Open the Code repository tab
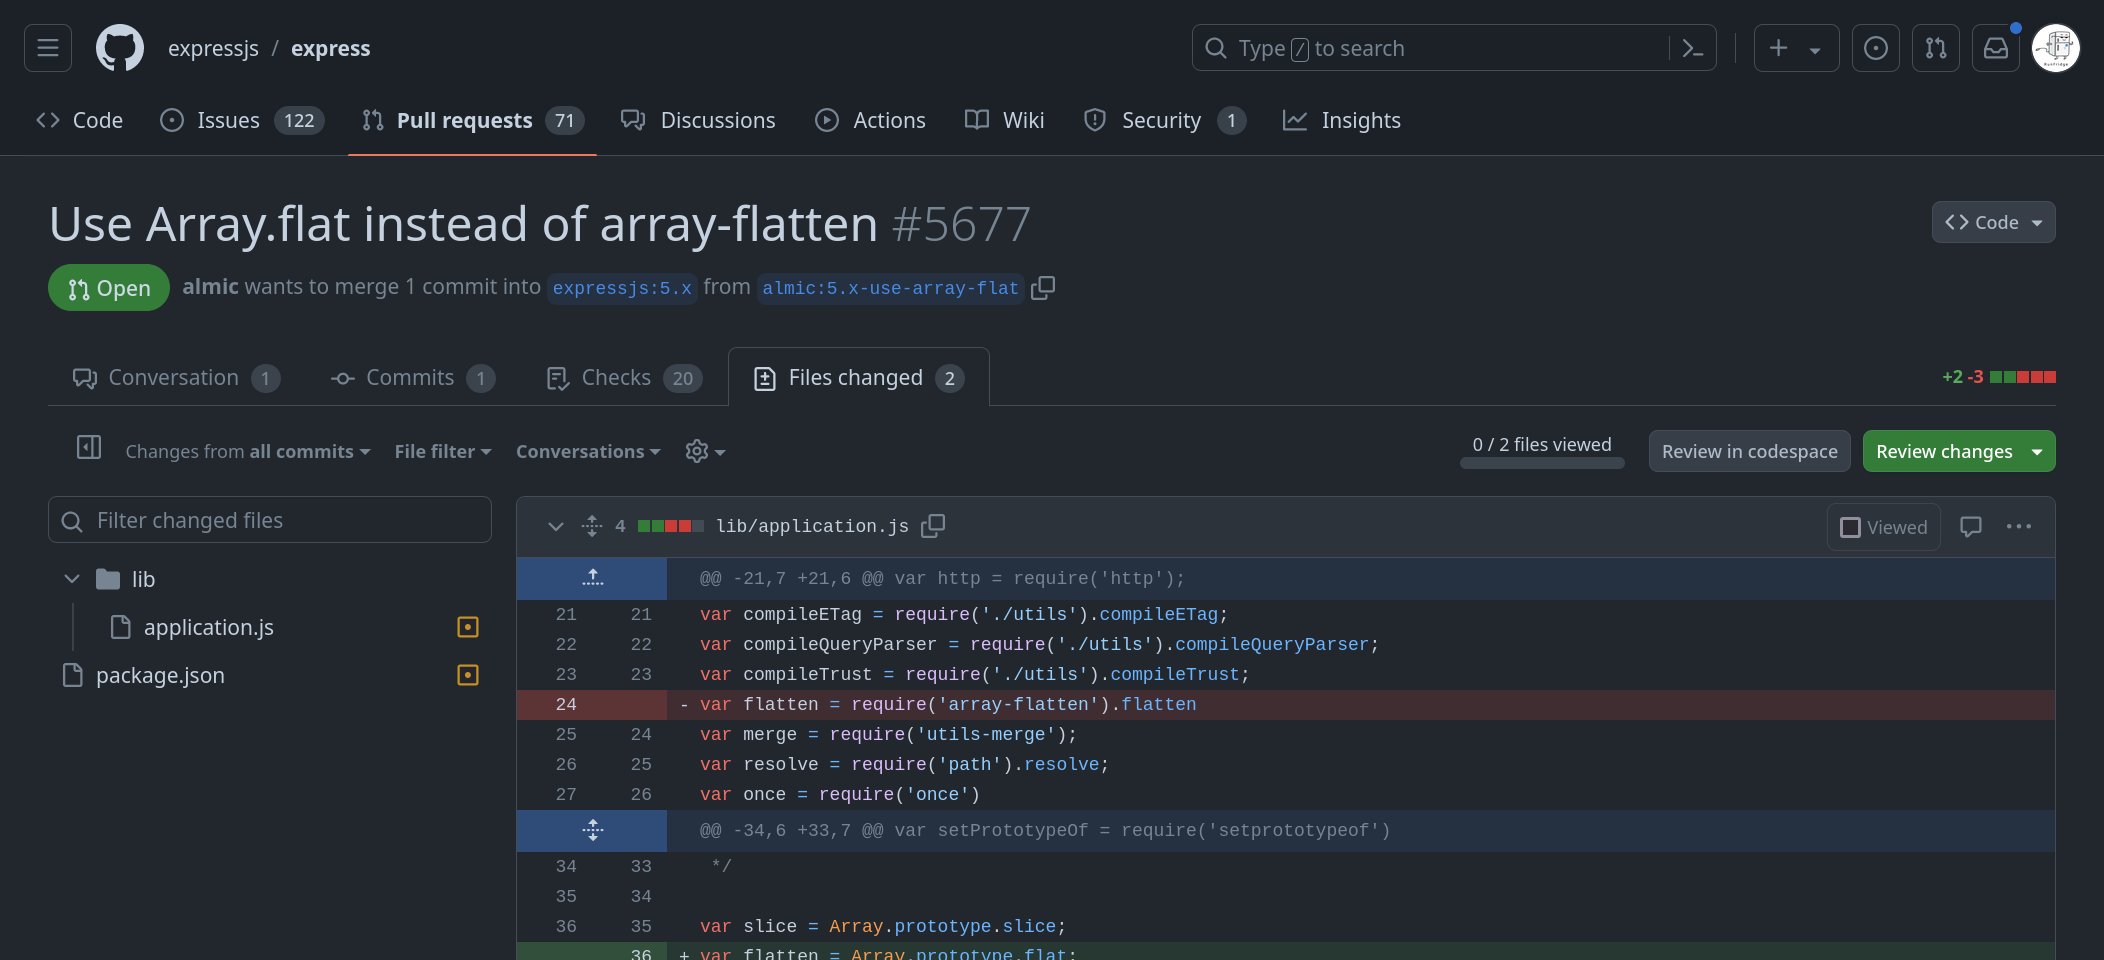Viewport: 2104px width, 960px height. pos(80,120)
